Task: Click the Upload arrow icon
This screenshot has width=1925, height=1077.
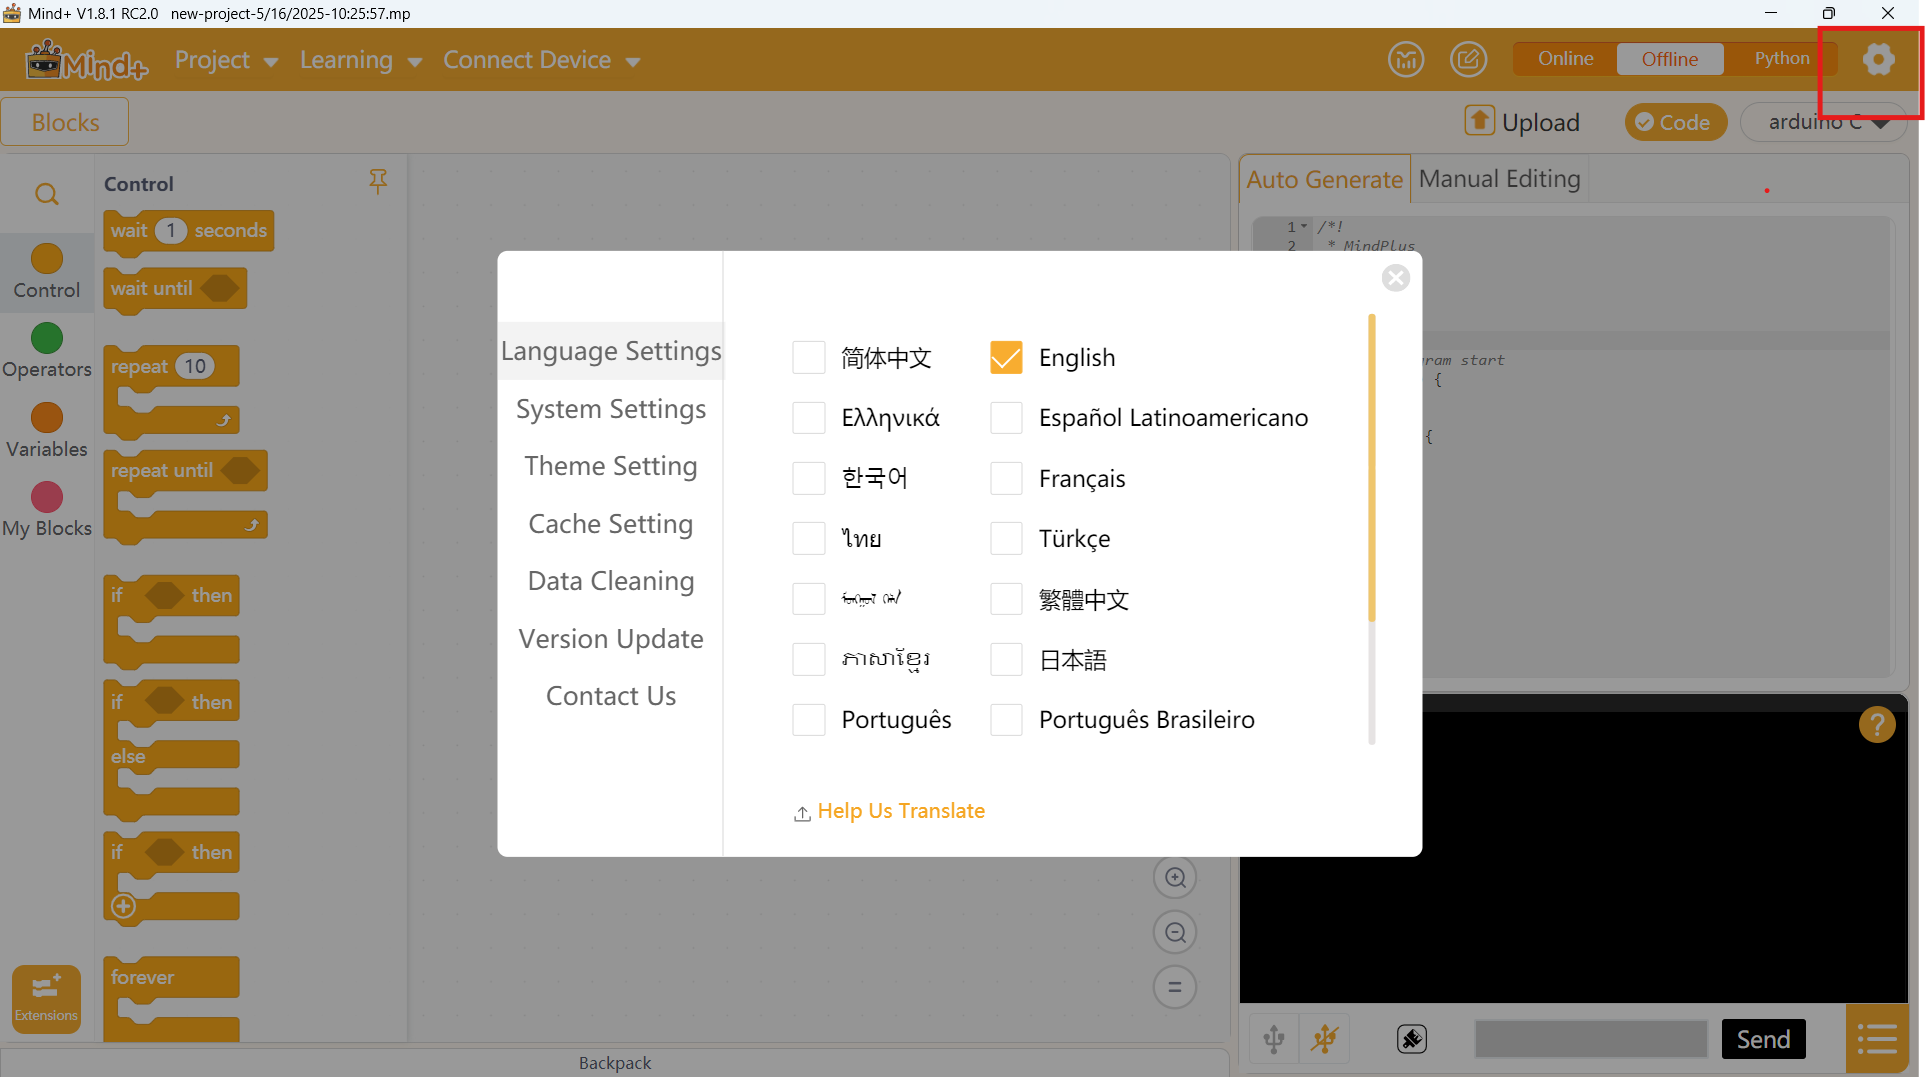Action: coord(1479,121)
